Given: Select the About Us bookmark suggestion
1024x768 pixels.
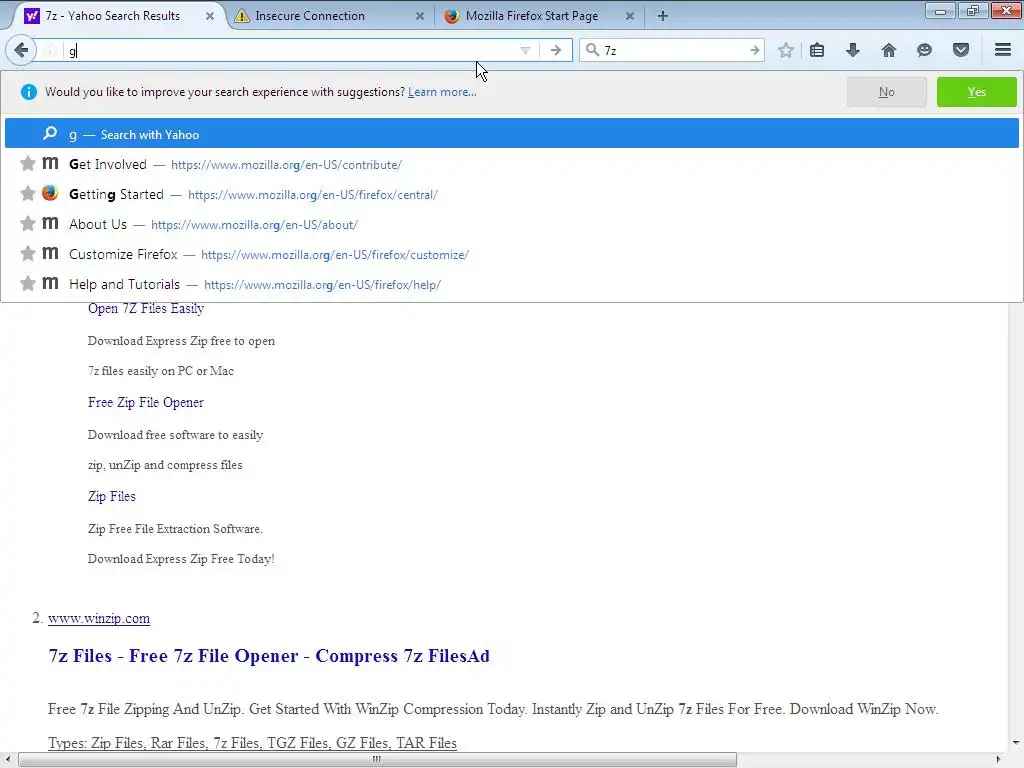Looking at the screenshot, I should 511,225.
